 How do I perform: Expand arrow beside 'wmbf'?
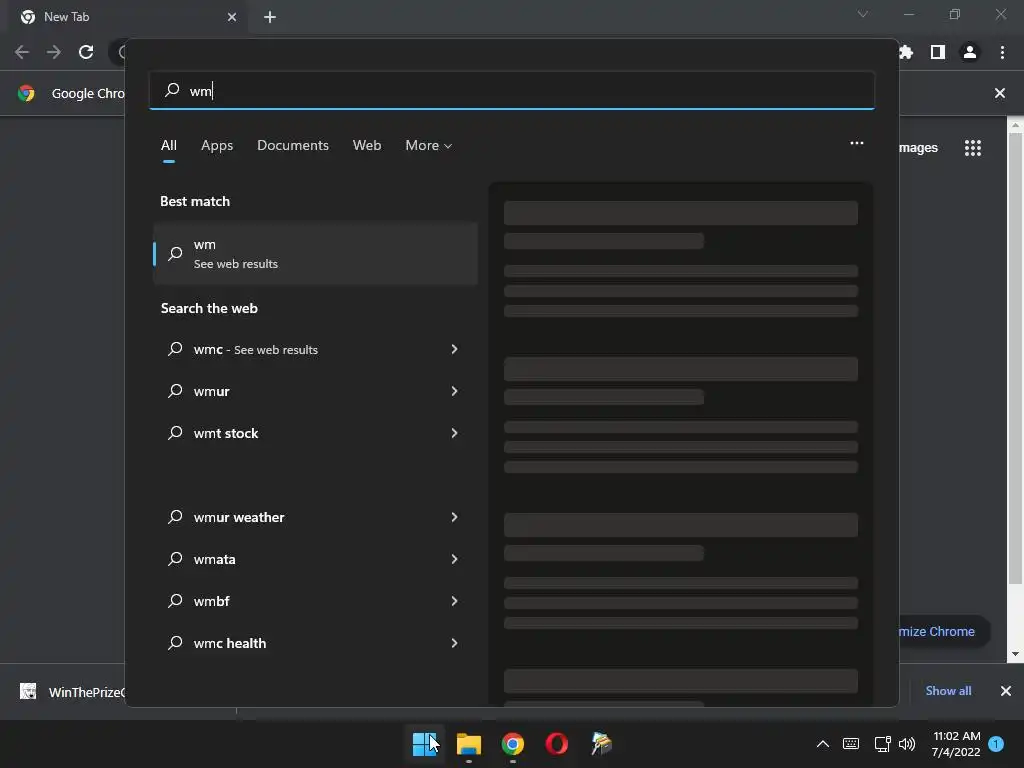click(x=455, y=601)
